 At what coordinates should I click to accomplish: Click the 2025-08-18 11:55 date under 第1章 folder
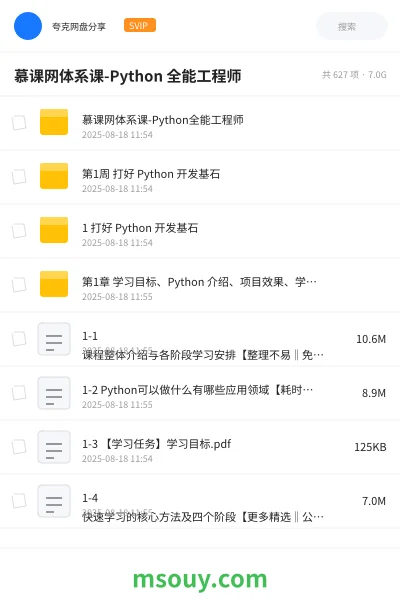tap(117, 297)
